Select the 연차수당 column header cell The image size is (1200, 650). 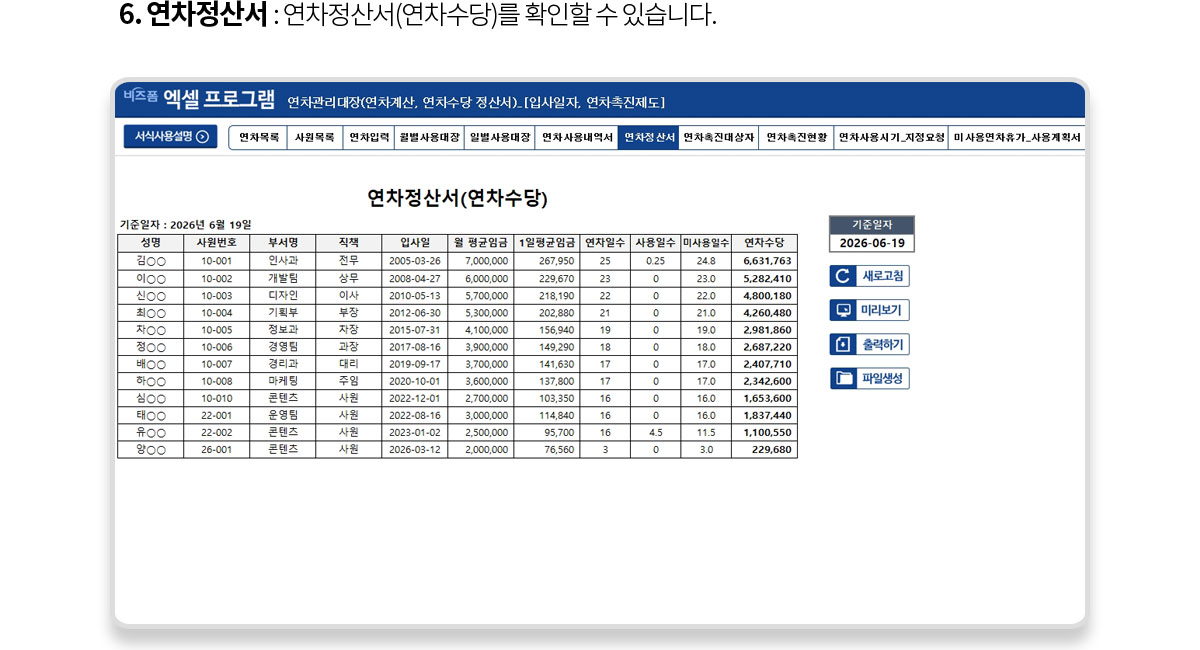(764, 242)
